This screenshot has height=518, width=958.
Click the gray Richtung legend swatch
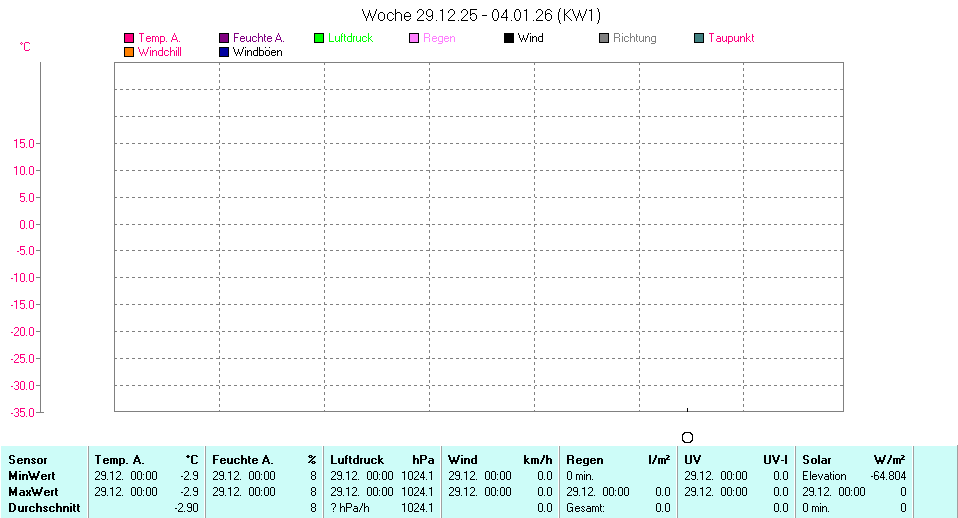coord(604,38)
